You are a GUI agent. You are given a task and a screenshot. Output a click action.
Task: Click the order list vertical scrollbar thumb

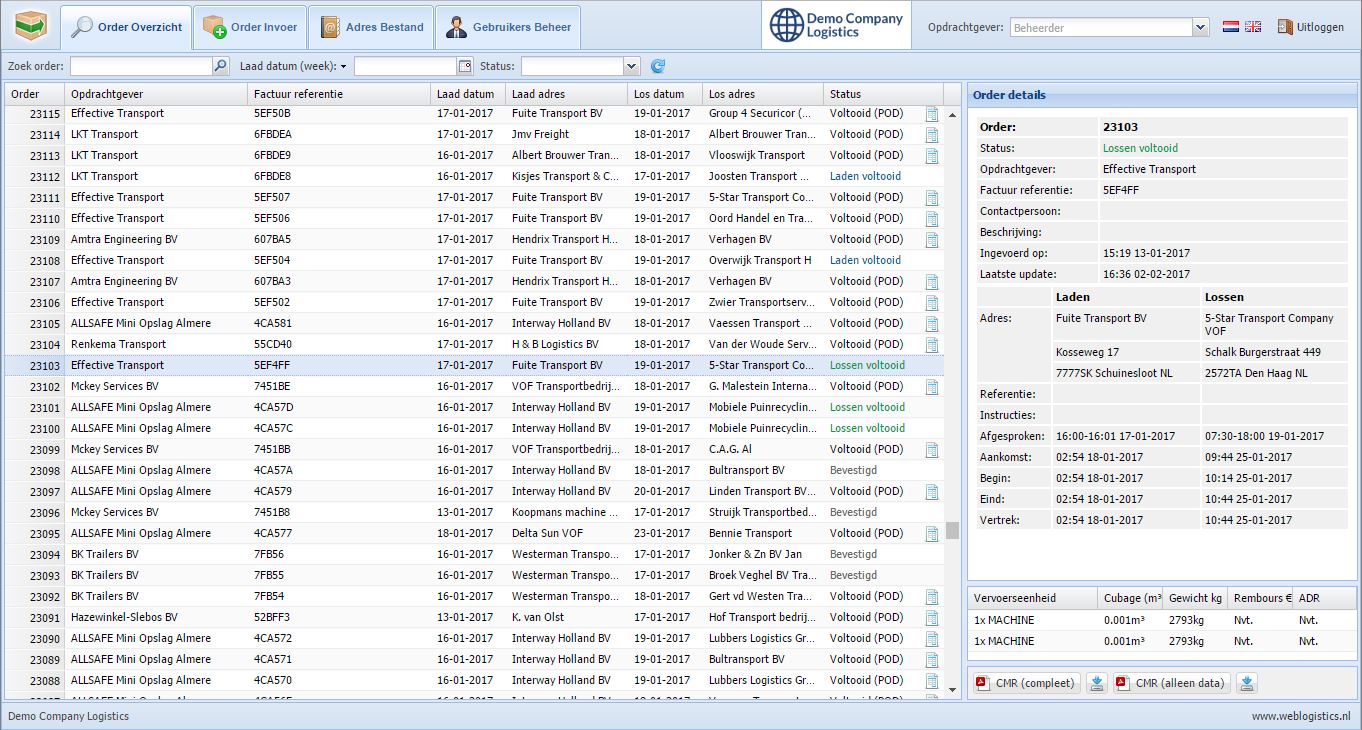pos(952,530)
